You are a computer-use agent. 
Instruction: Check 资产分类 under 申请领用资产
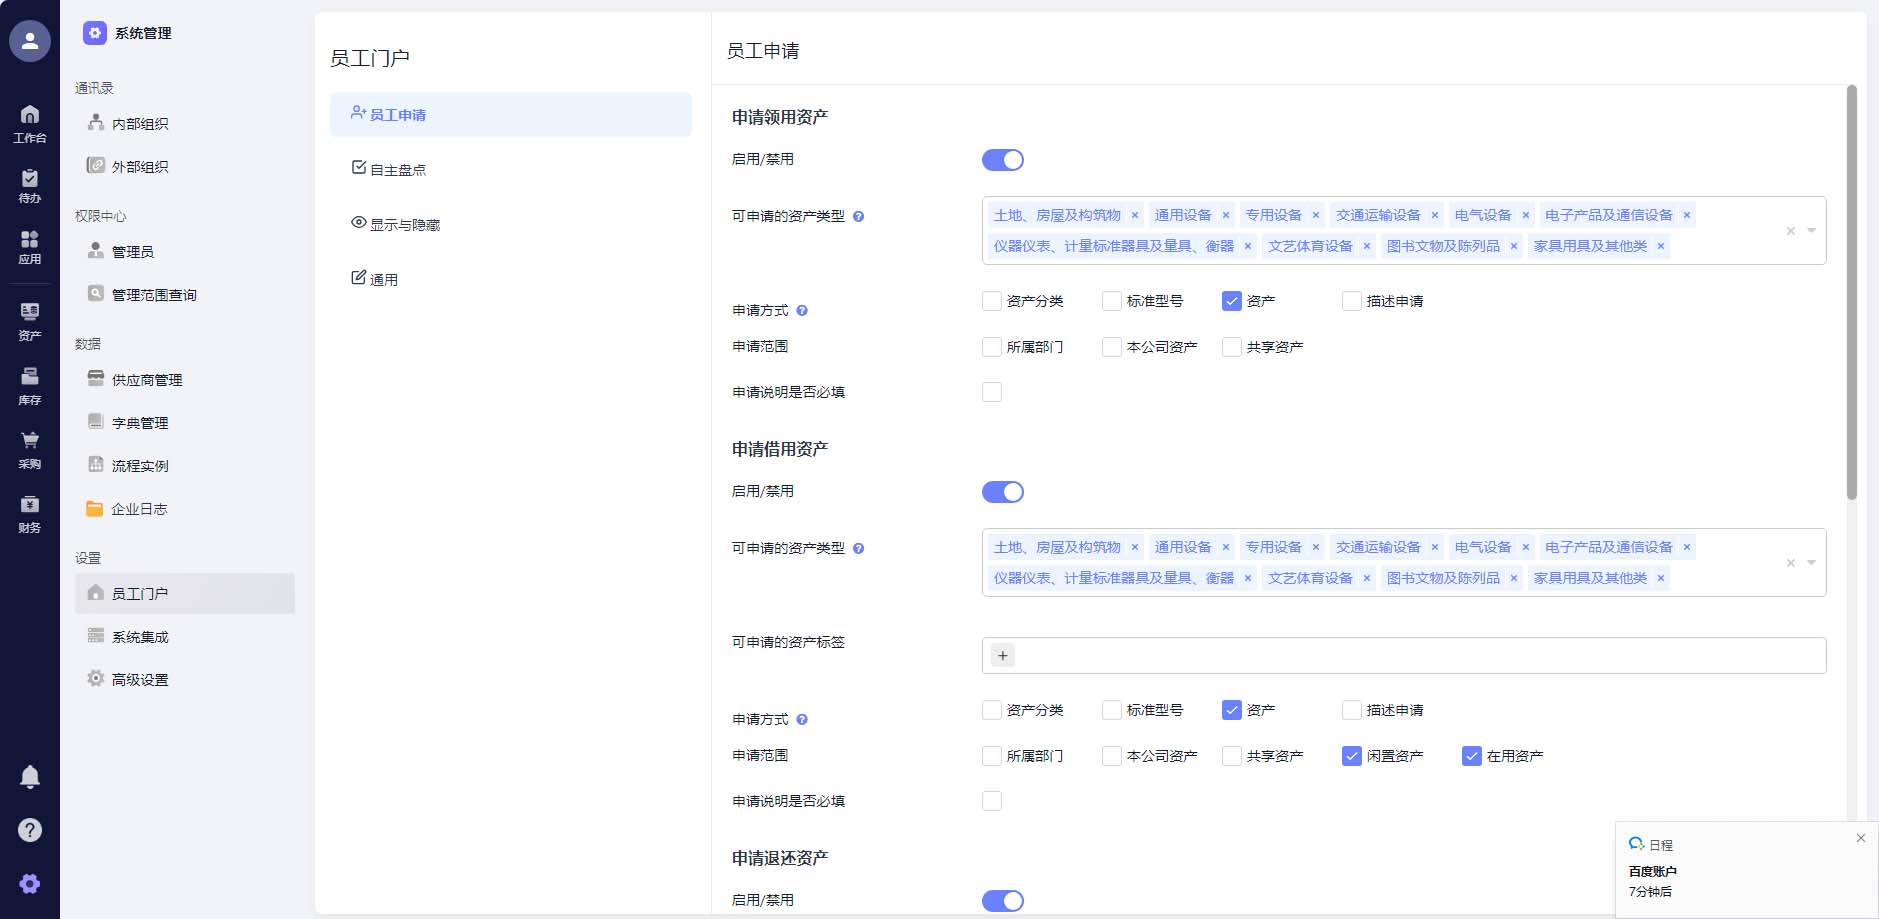[992, 301]
